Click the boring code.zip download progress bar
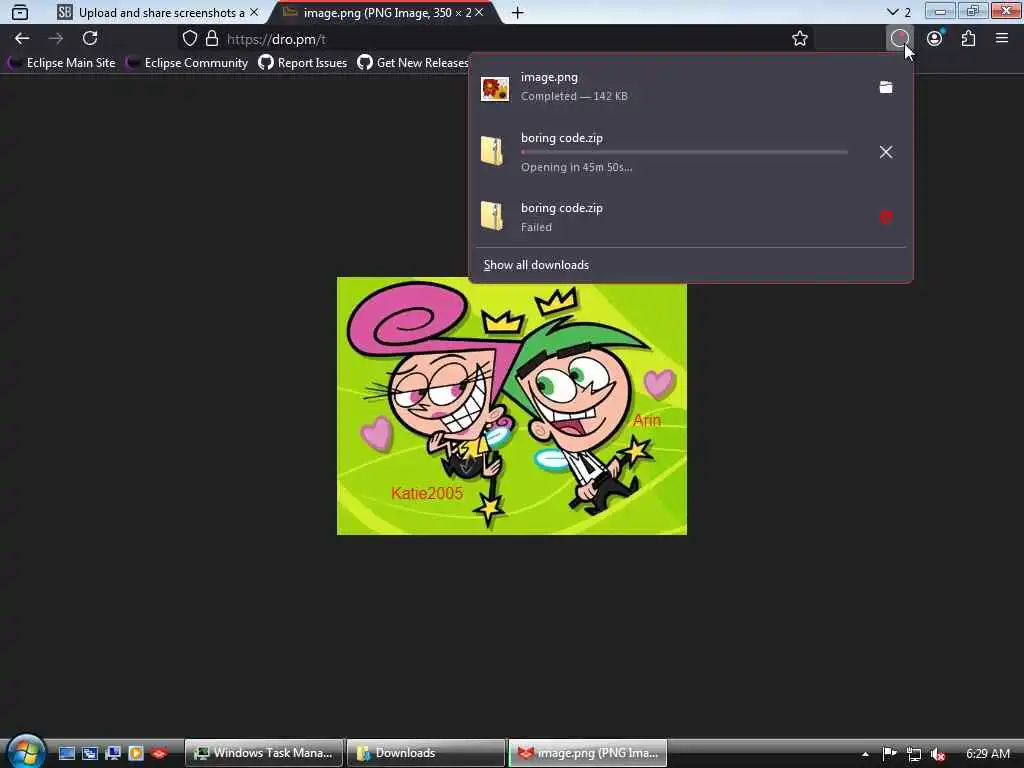The width and height of the screenshot is (1024, 768). click(x=684, y=152)
